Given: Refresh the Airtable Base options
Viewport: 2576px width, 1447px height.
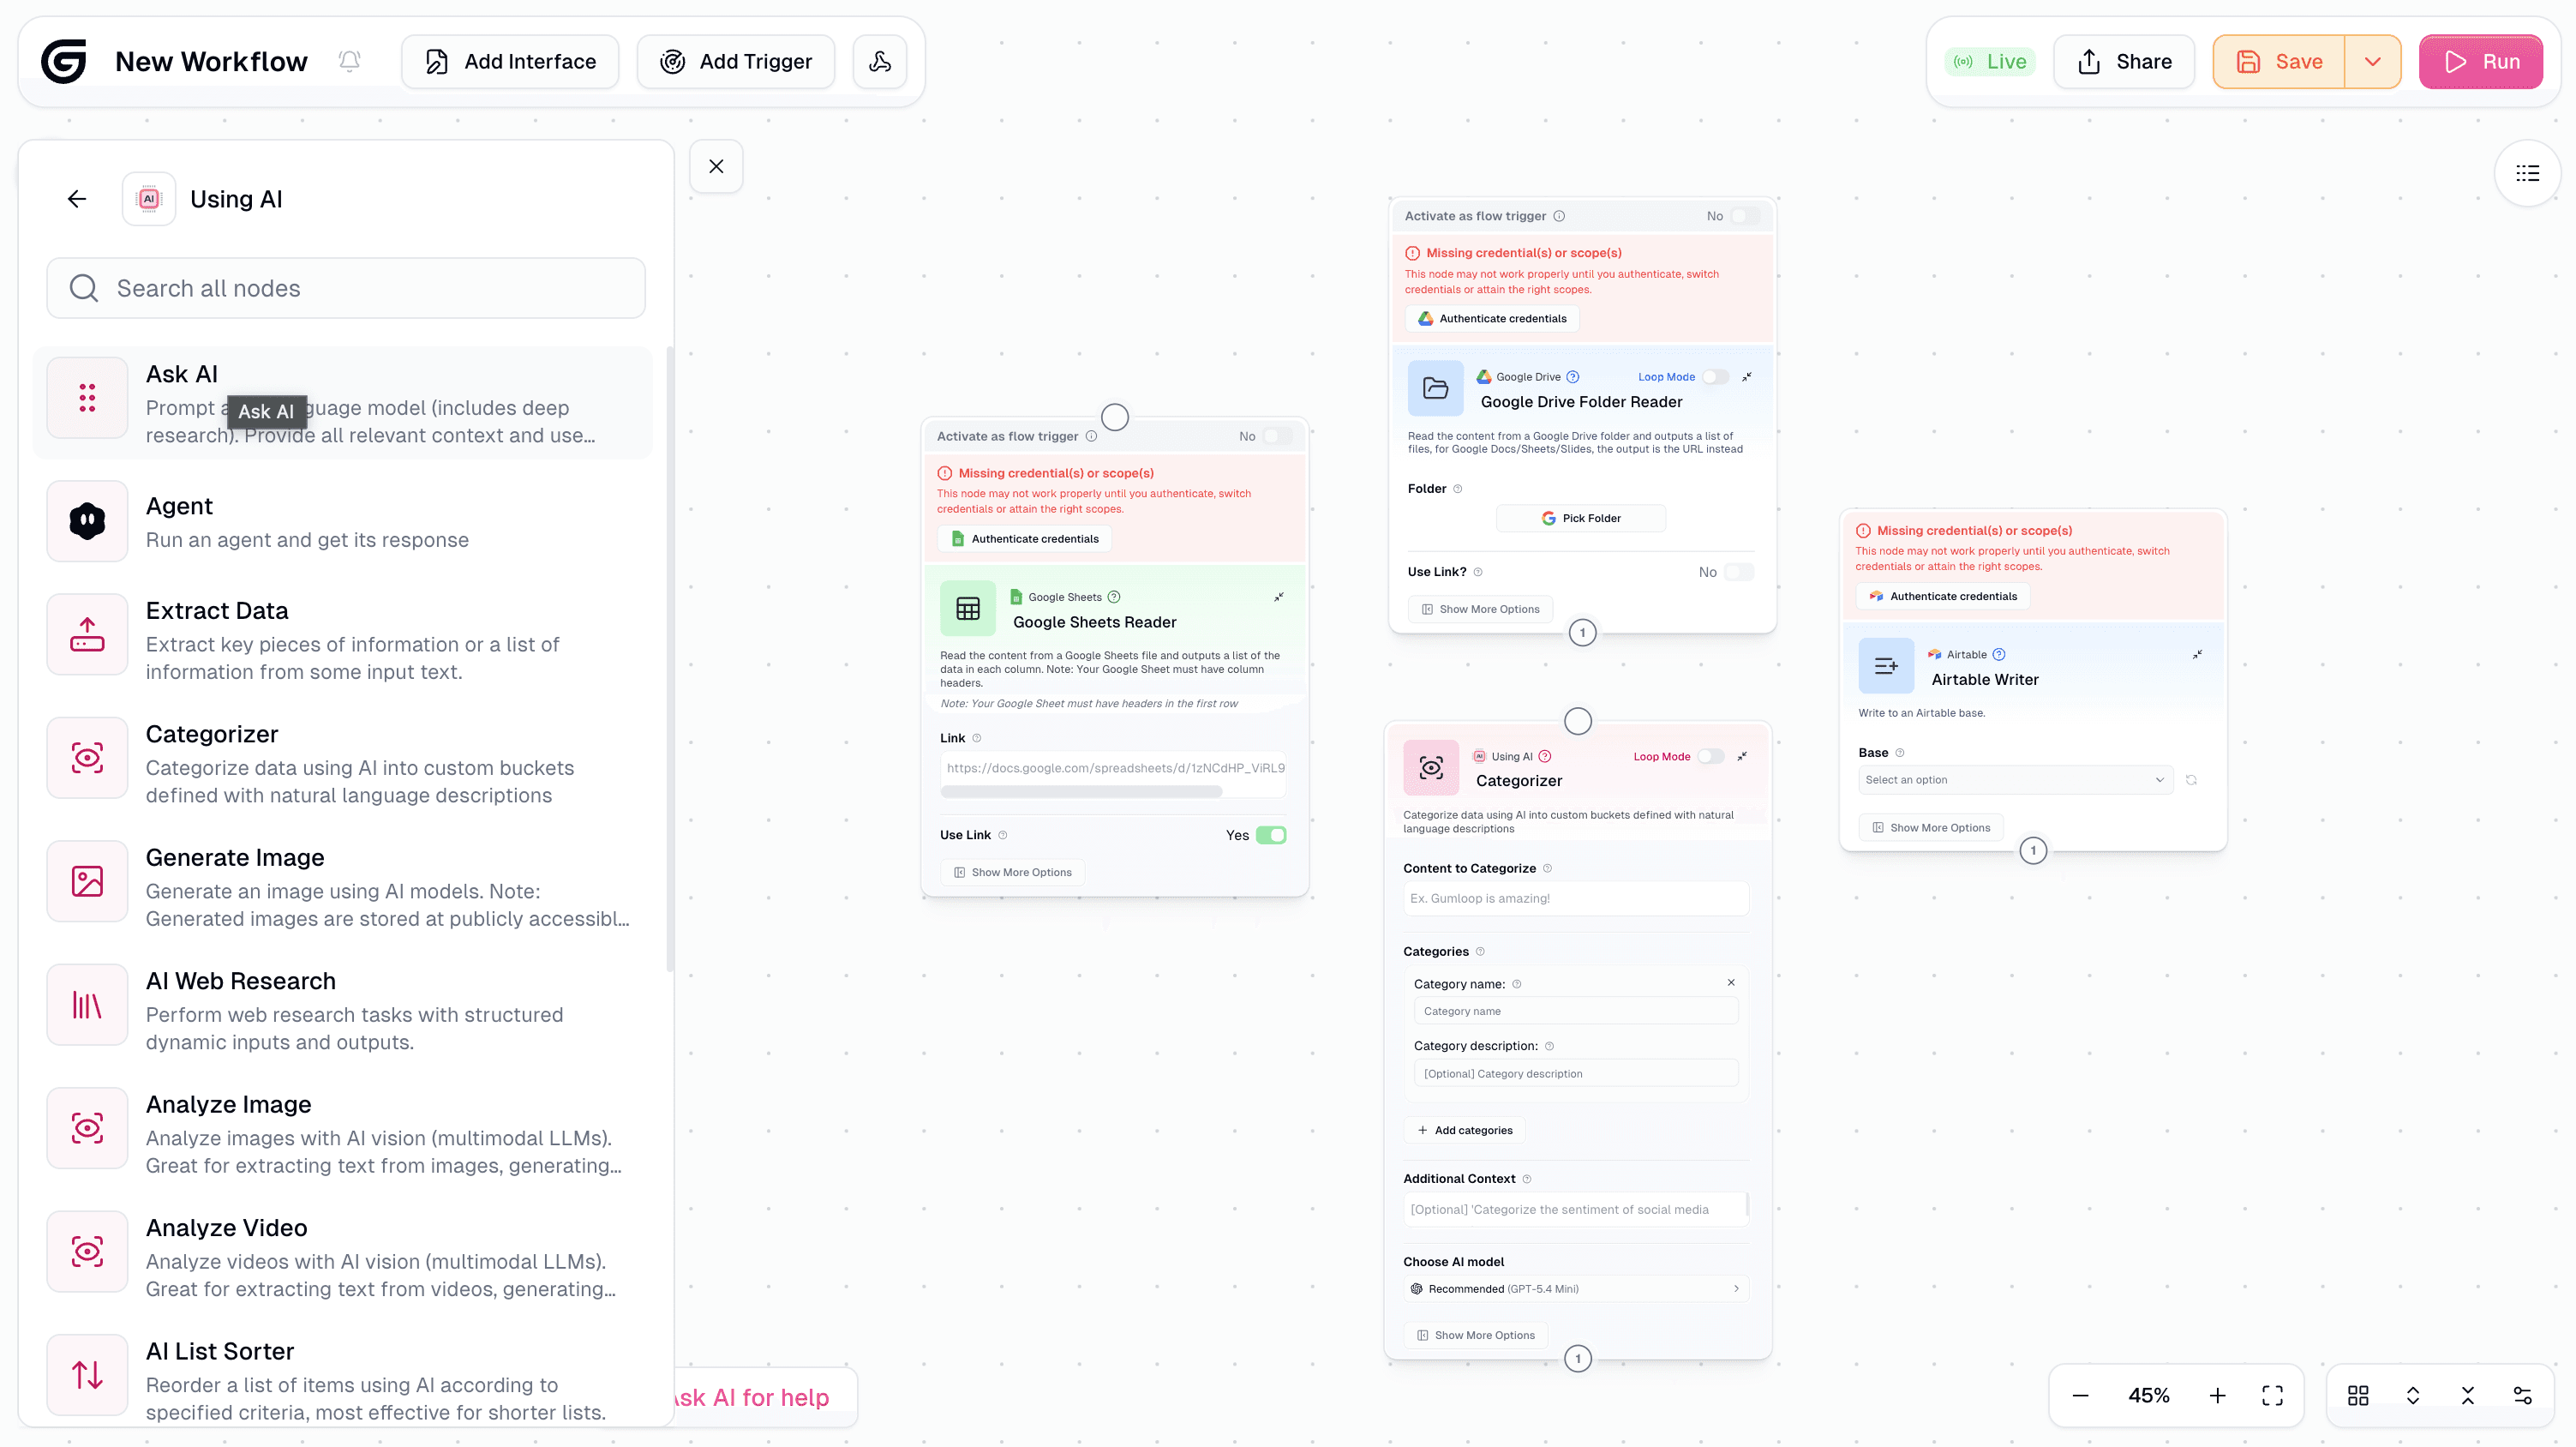Looking at the screenshot, I should coord(2191,780).
